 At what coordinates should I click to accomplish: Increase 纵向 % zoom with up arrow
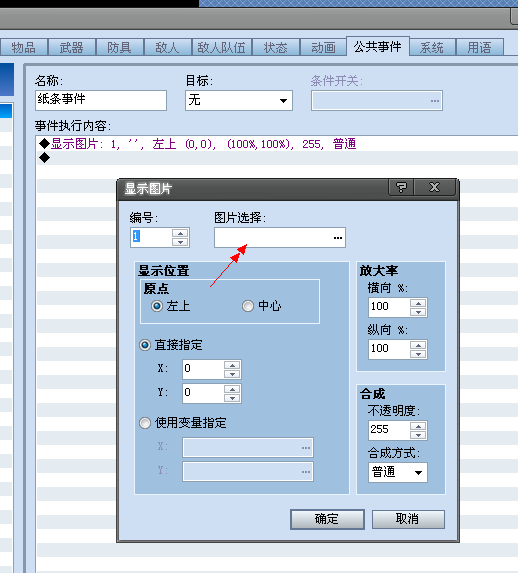click(x=418, y=345)
